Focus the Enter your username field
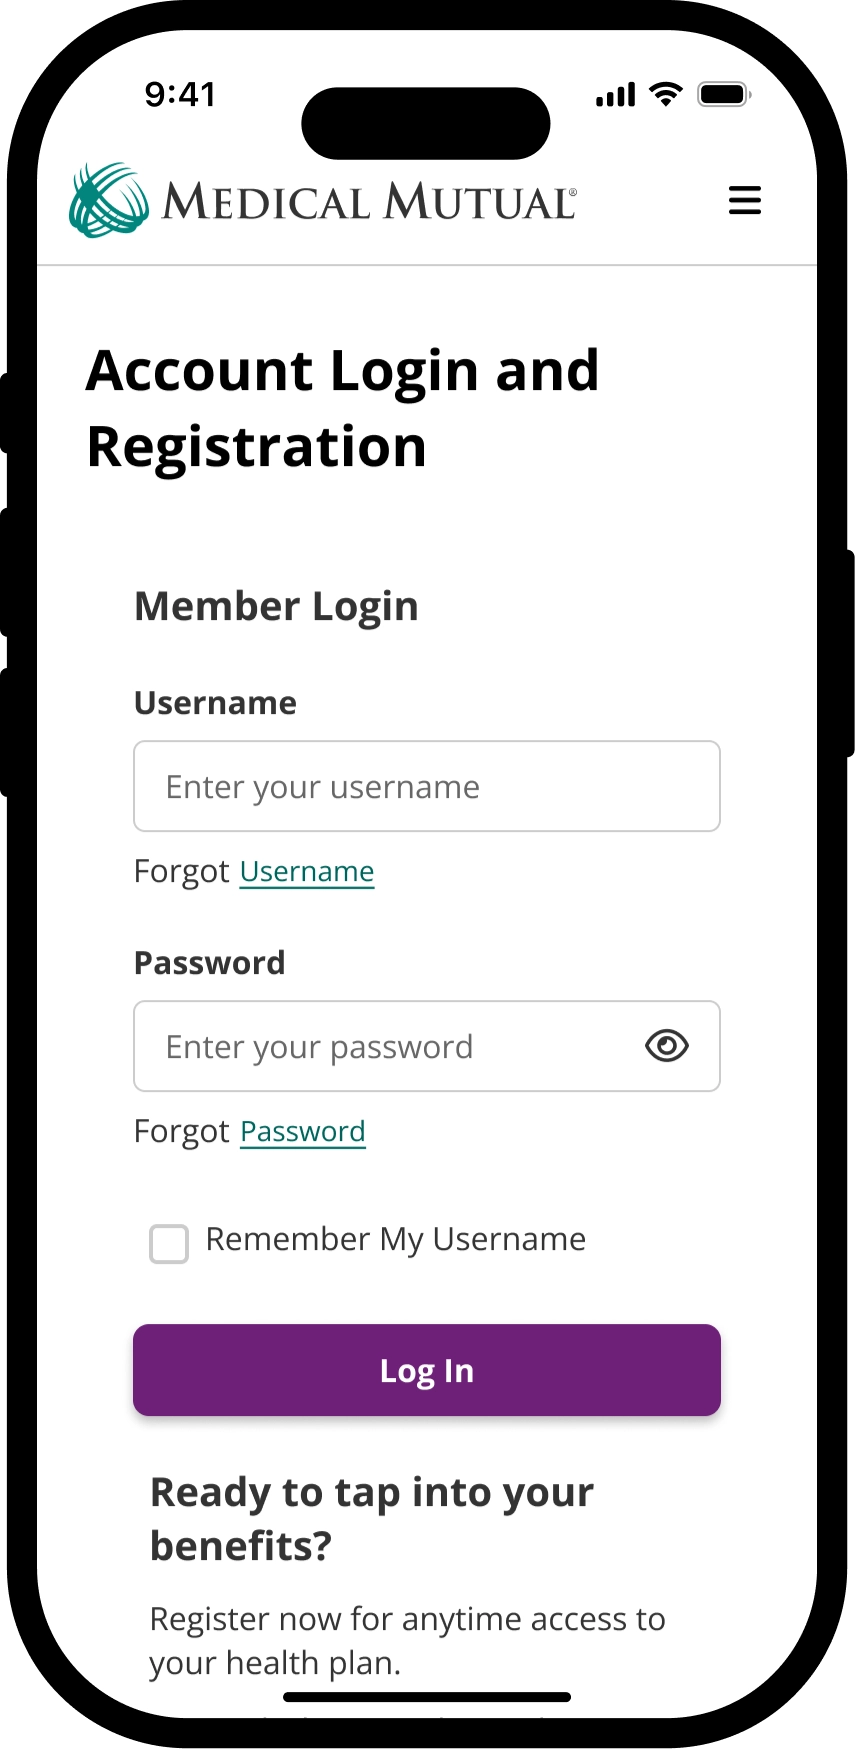Screen dimensions: 855x1749 tap(426, 786)
